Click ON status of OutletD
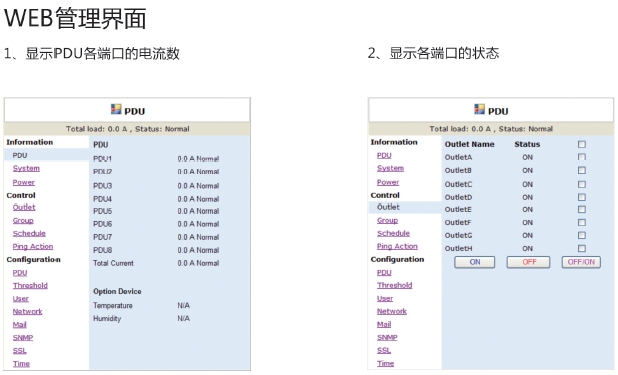618x375 pixels. (527, 197)
